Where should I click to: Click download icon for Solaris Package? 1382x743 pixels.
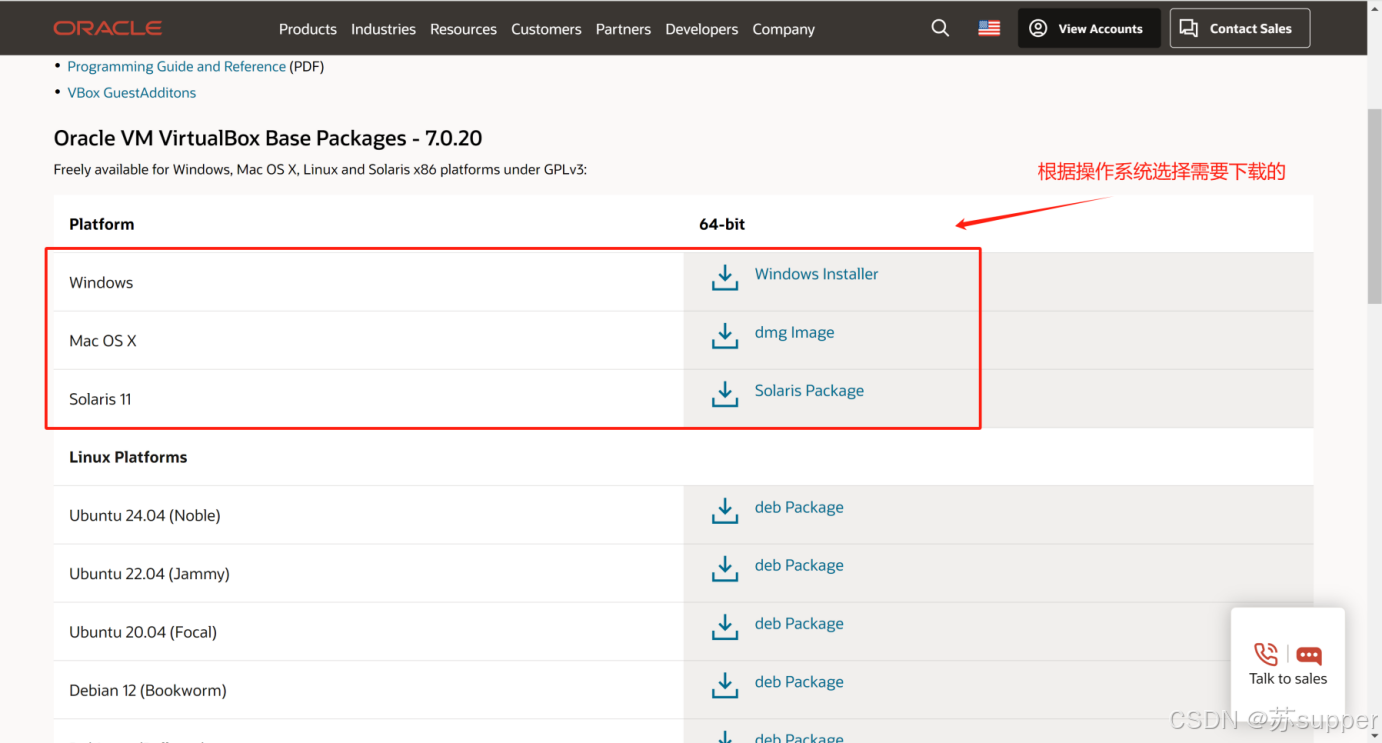click(x=725, y=394)
